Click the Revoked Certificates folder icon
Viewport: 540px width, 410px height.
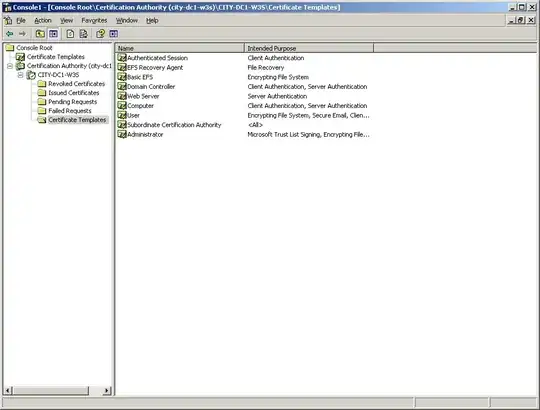tap(42, 84)
